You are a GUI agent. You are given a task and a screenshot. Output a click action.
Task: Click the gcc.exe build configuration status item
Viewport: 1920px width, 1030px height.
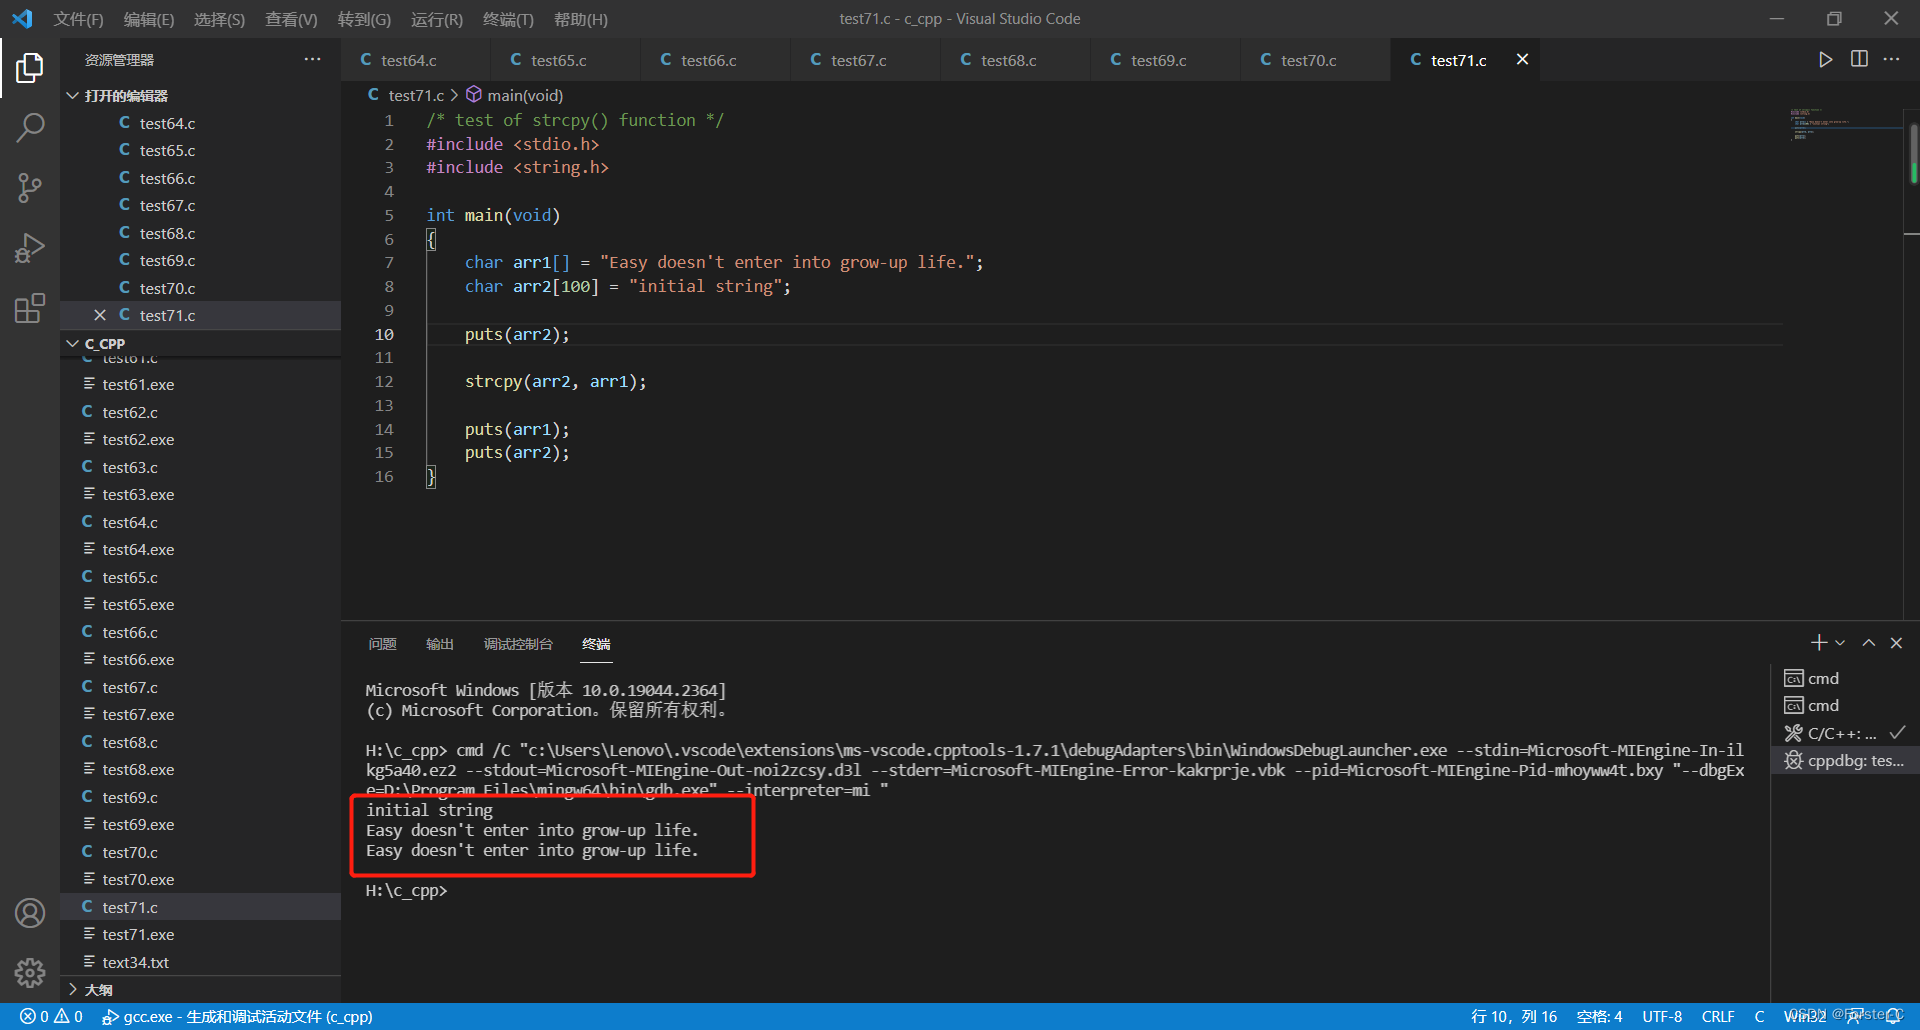[238, 1016]
